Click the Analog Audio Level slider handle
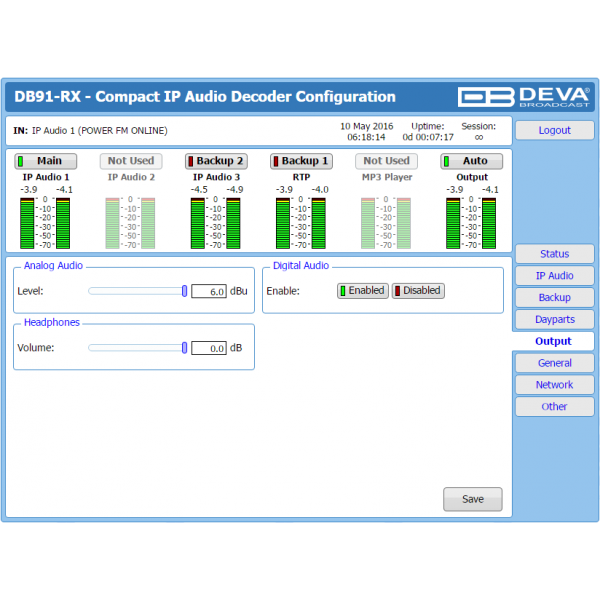This screenshot has width=600, height=600. (184, 291)
